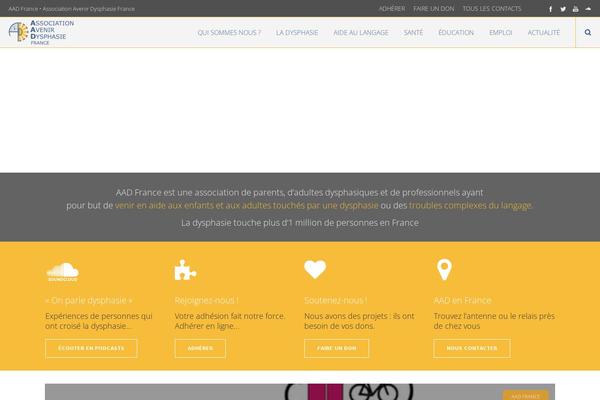Screen dimensions: 600x400
Task: Open the Actualité menu
Action: [x=544, y=33]
